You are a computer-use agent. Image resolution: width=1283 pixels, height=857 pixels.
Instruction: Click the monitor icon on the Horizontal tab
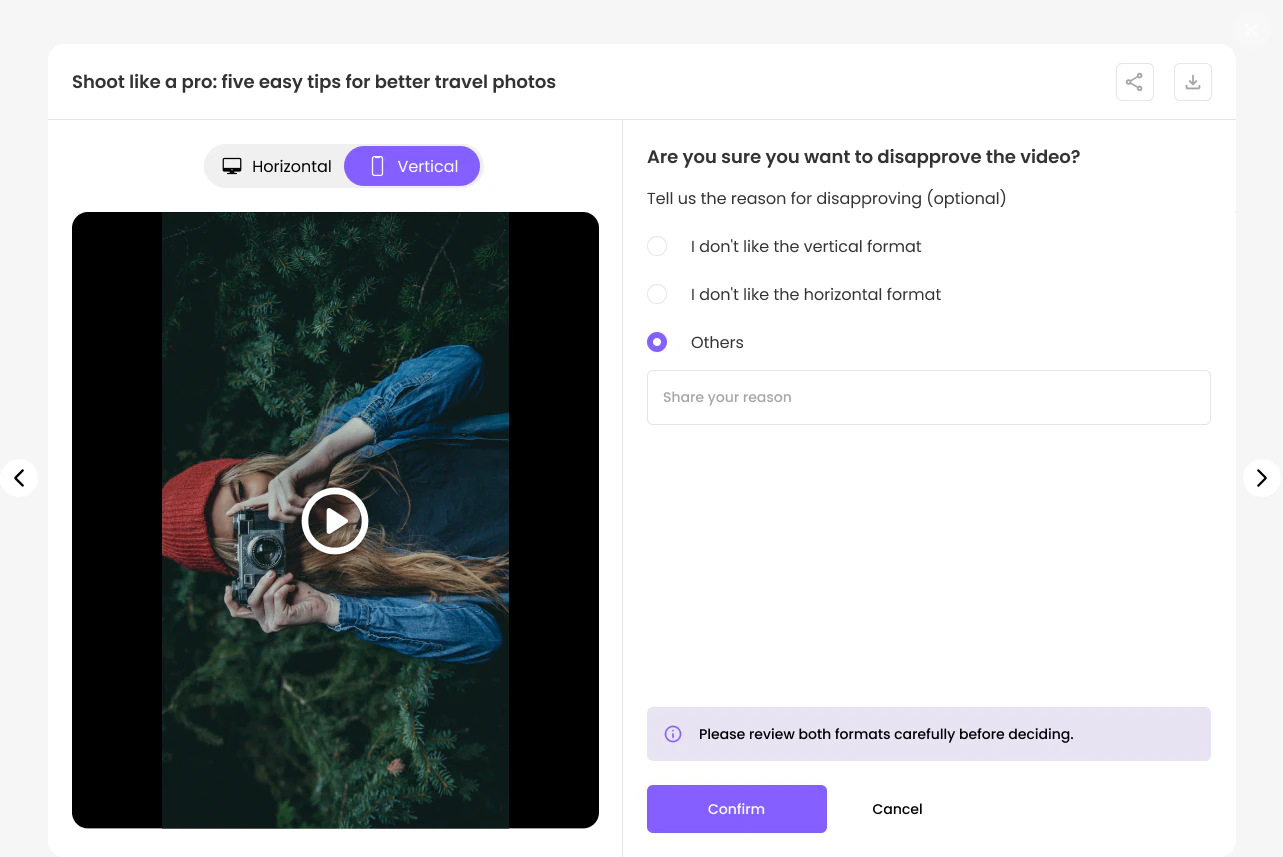point(232,166)
